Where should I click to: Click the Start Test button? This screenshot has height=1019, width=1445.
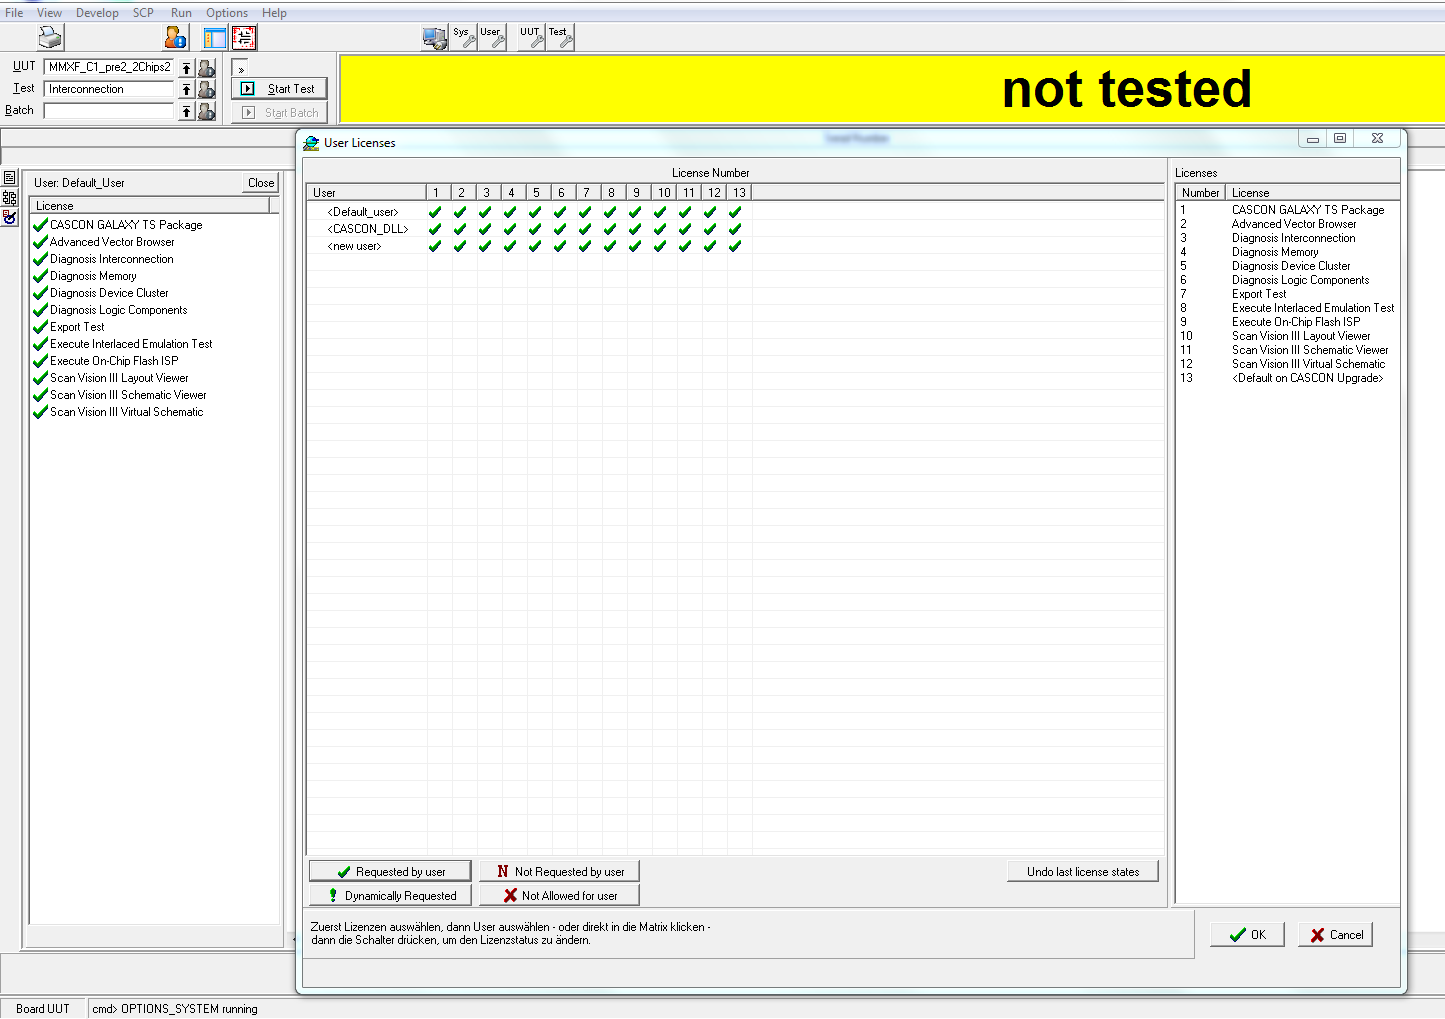pyautogui.click(x=279, y=89)
